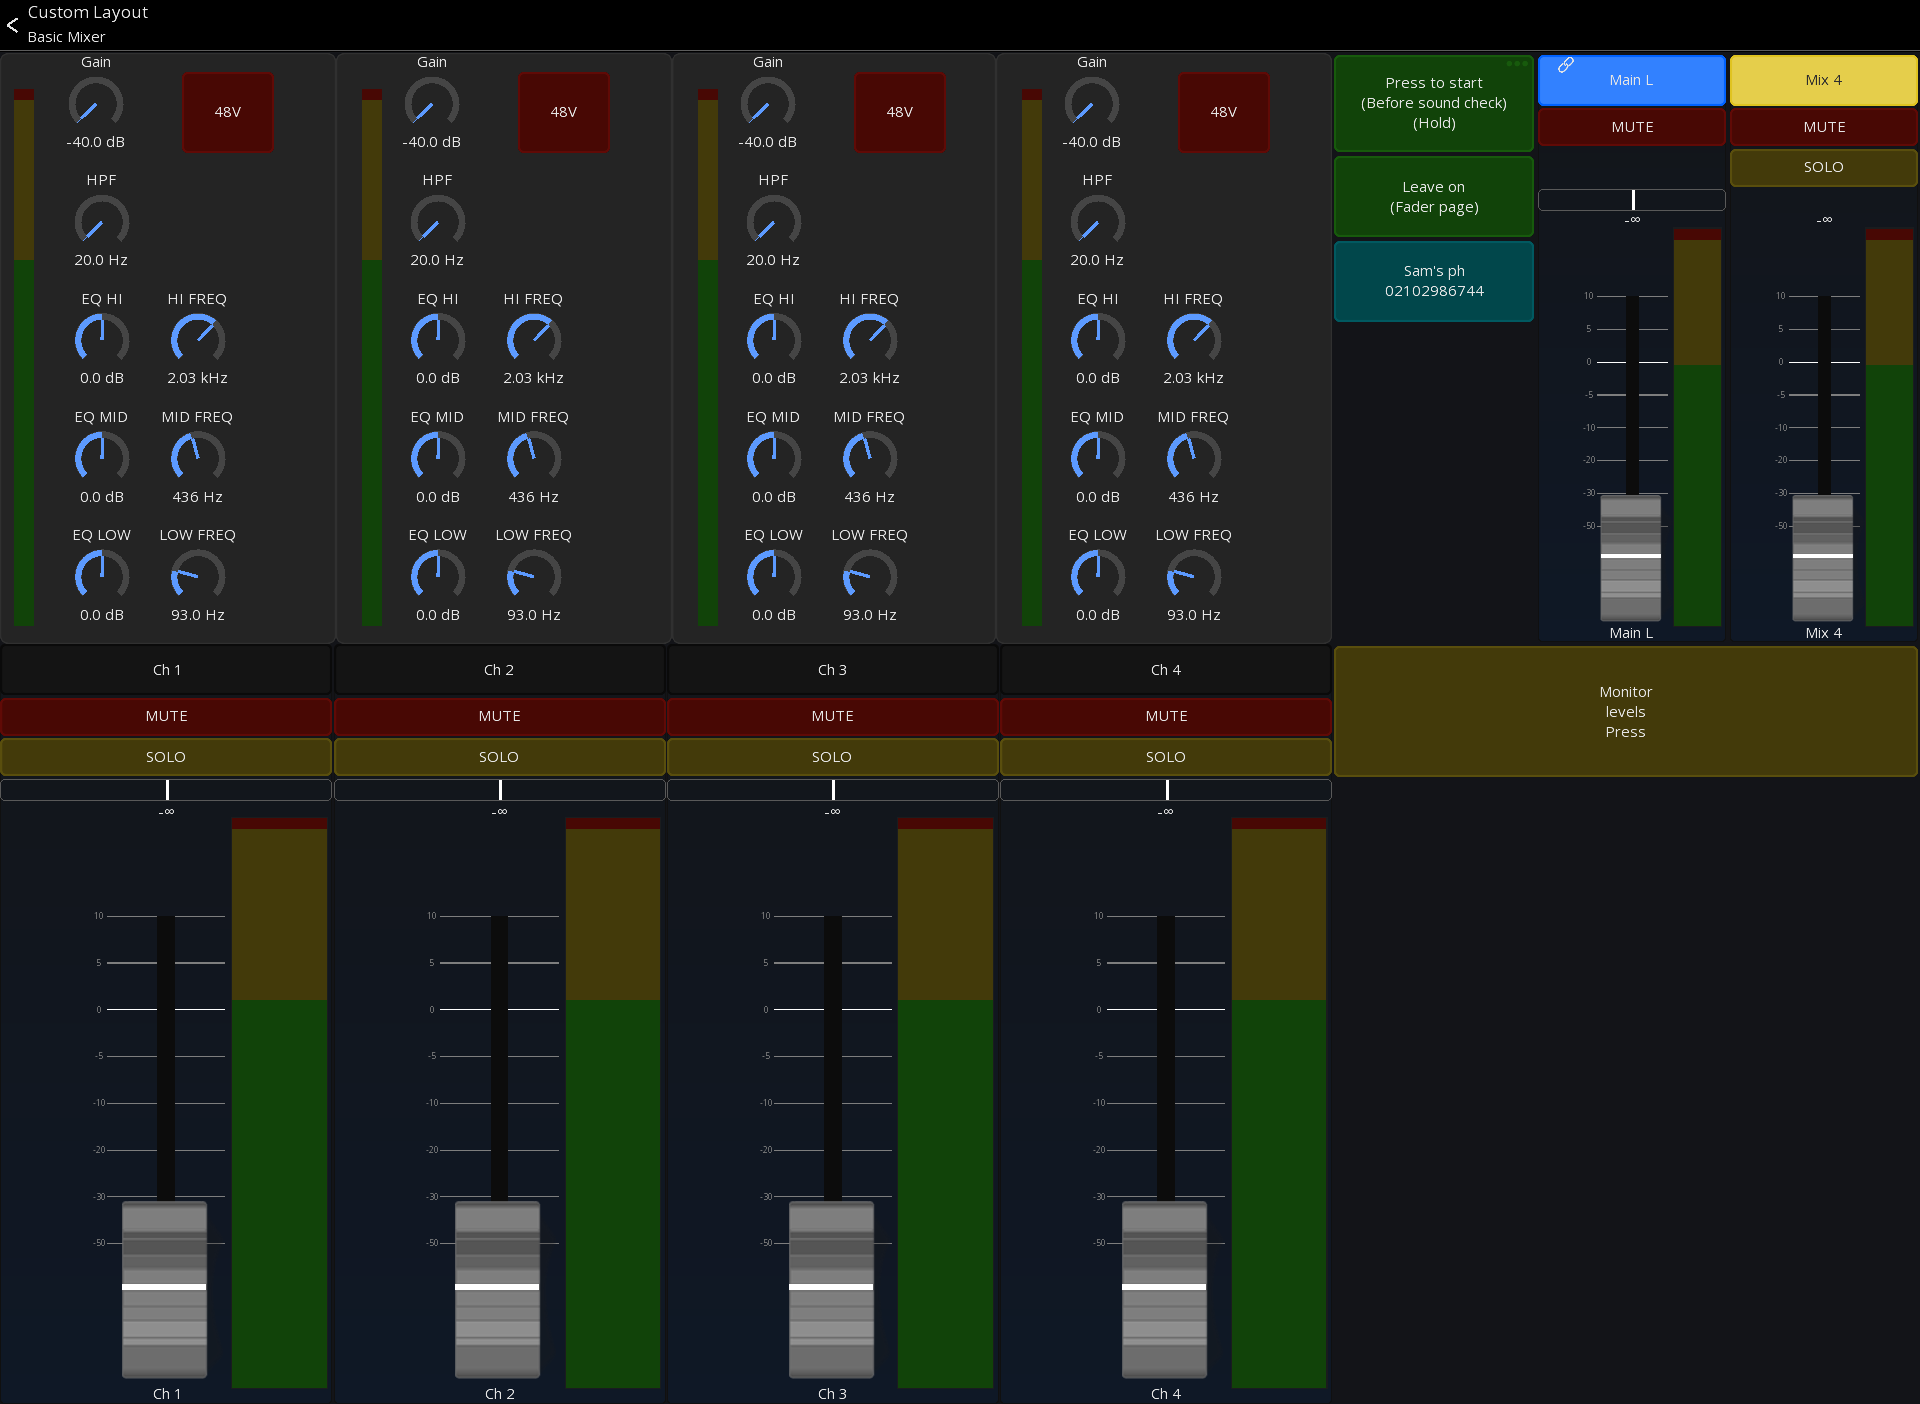The height and width of the screenshot is (1404, 1920).
Task: Mute channel Ch 1
Action: [166, 716]
